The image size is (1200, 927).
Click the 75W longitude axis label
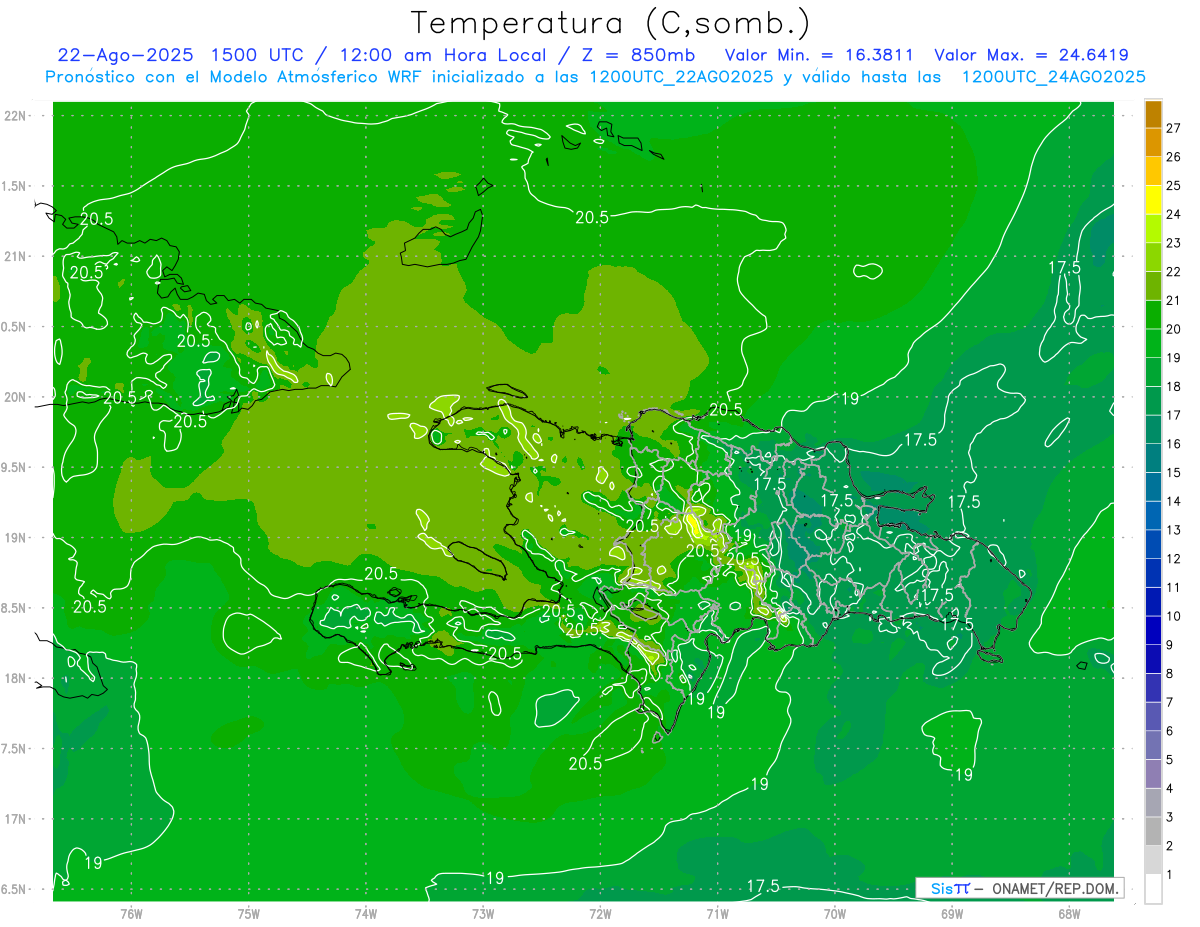point(249,914)
